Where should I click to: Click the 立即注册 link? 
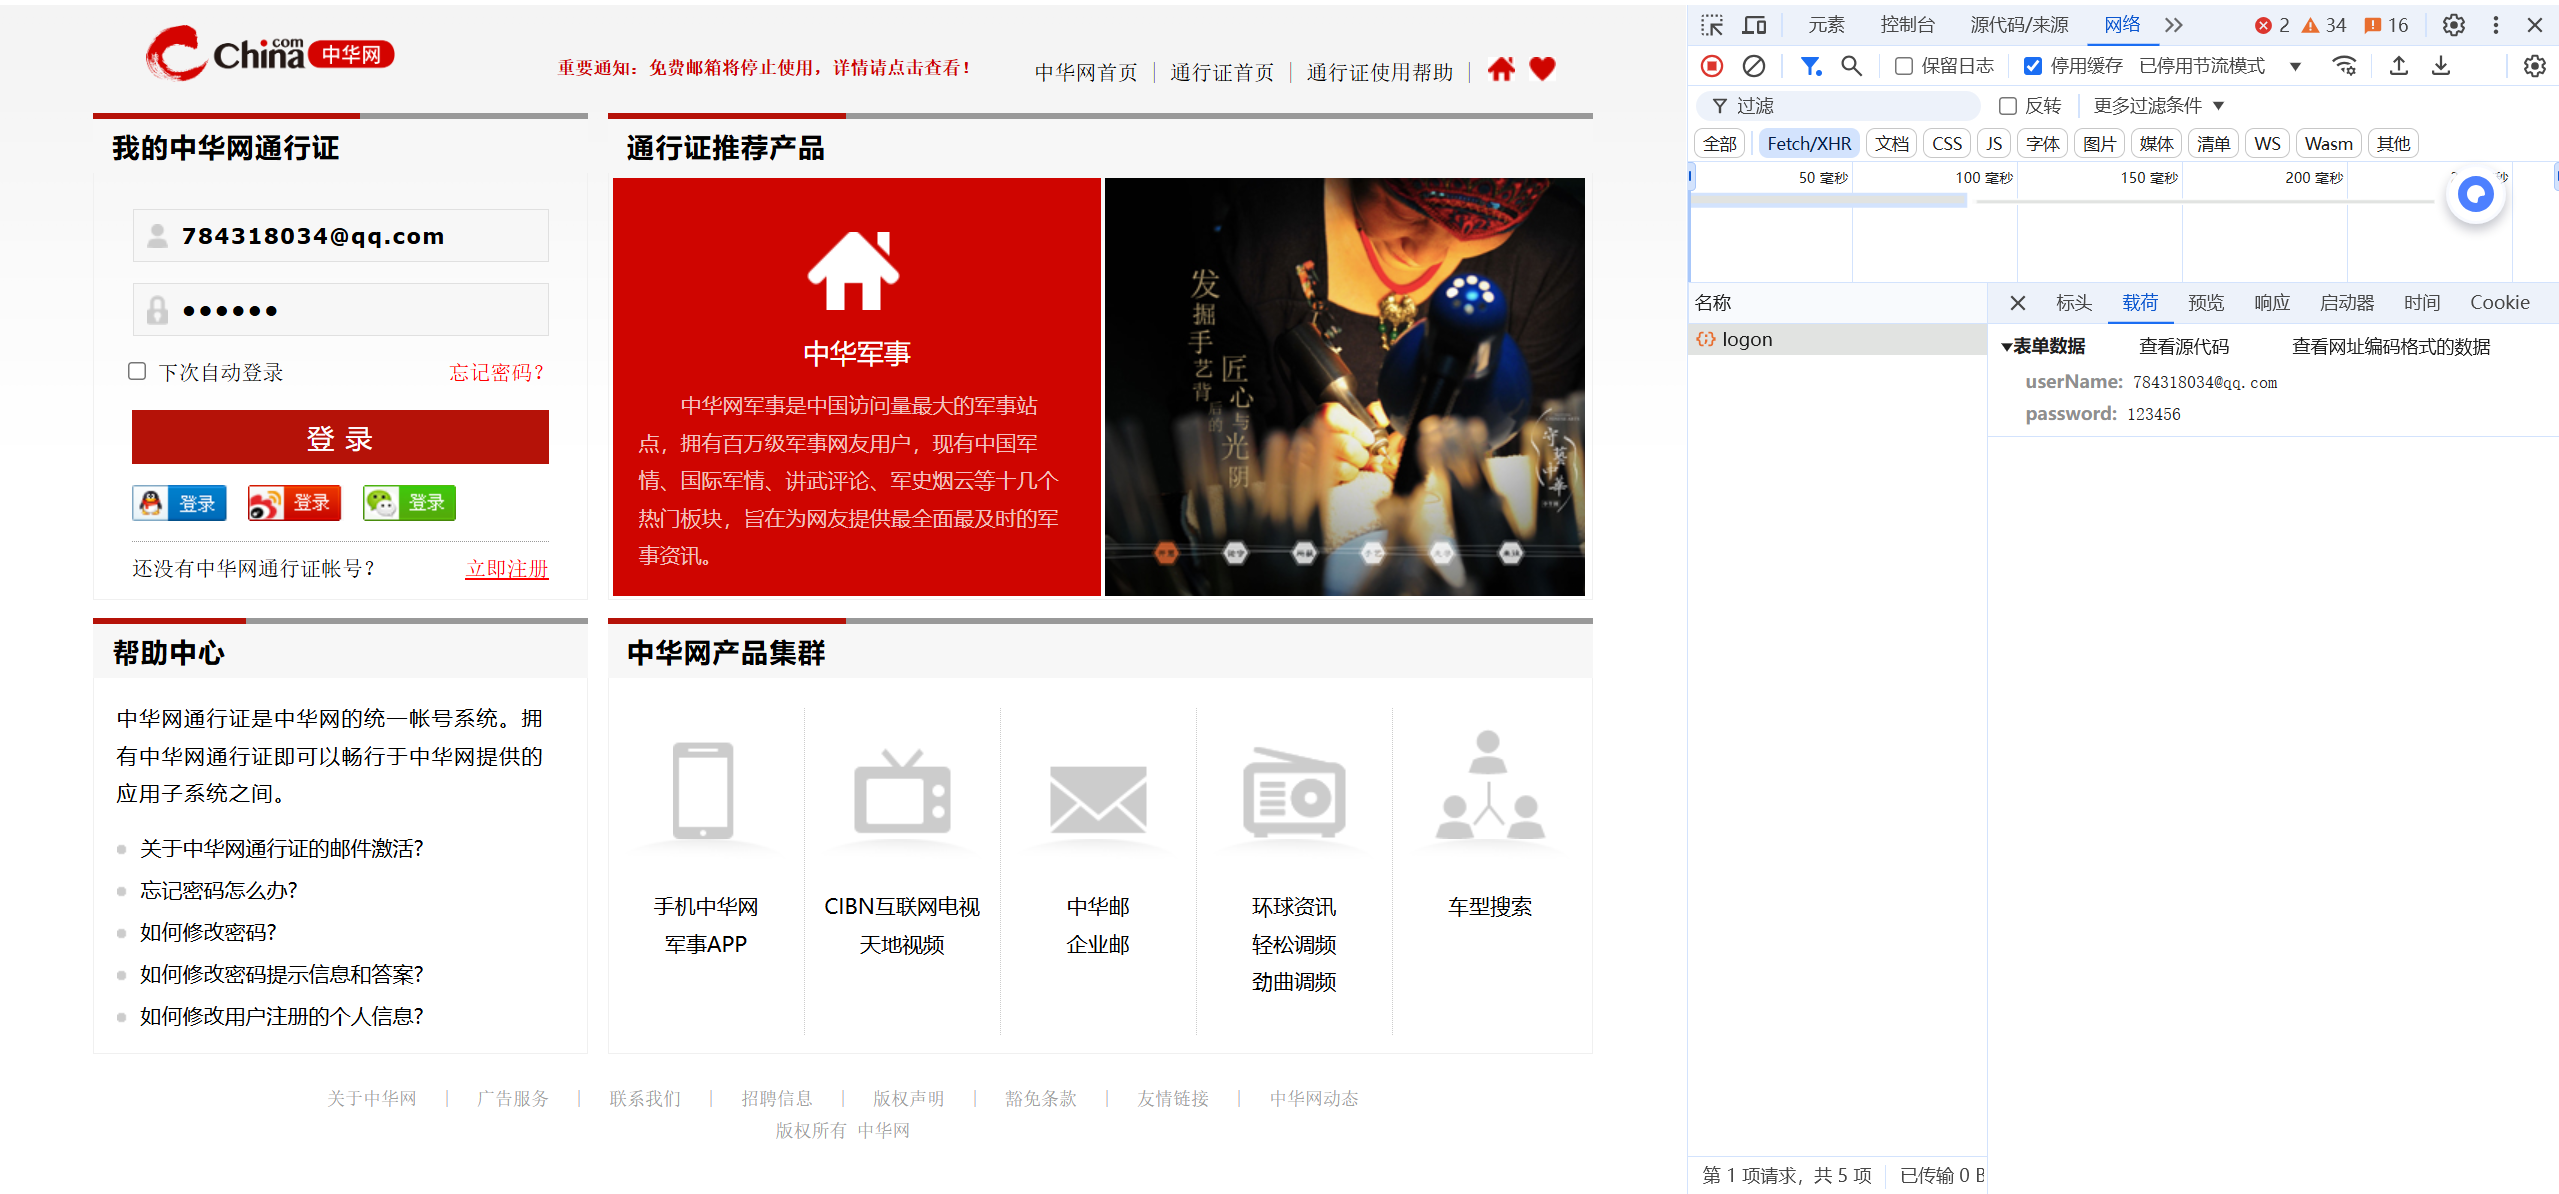click(x=506, y=568)
